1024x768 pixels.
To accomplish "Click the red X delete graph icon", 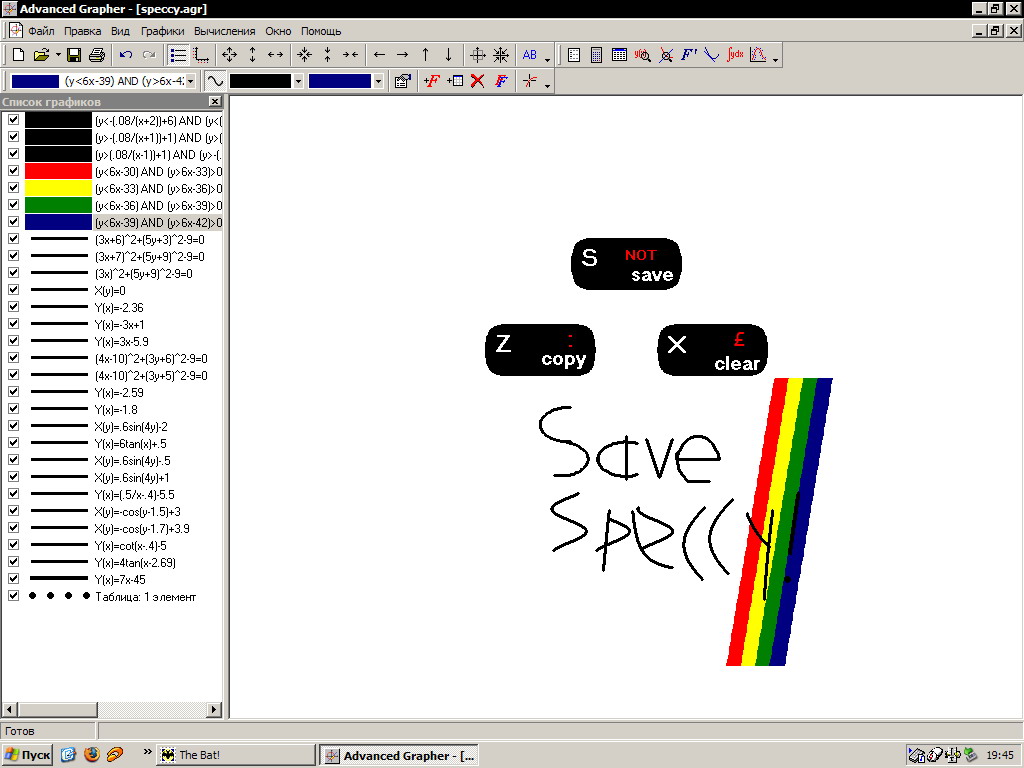I will [x=478, y=81].
